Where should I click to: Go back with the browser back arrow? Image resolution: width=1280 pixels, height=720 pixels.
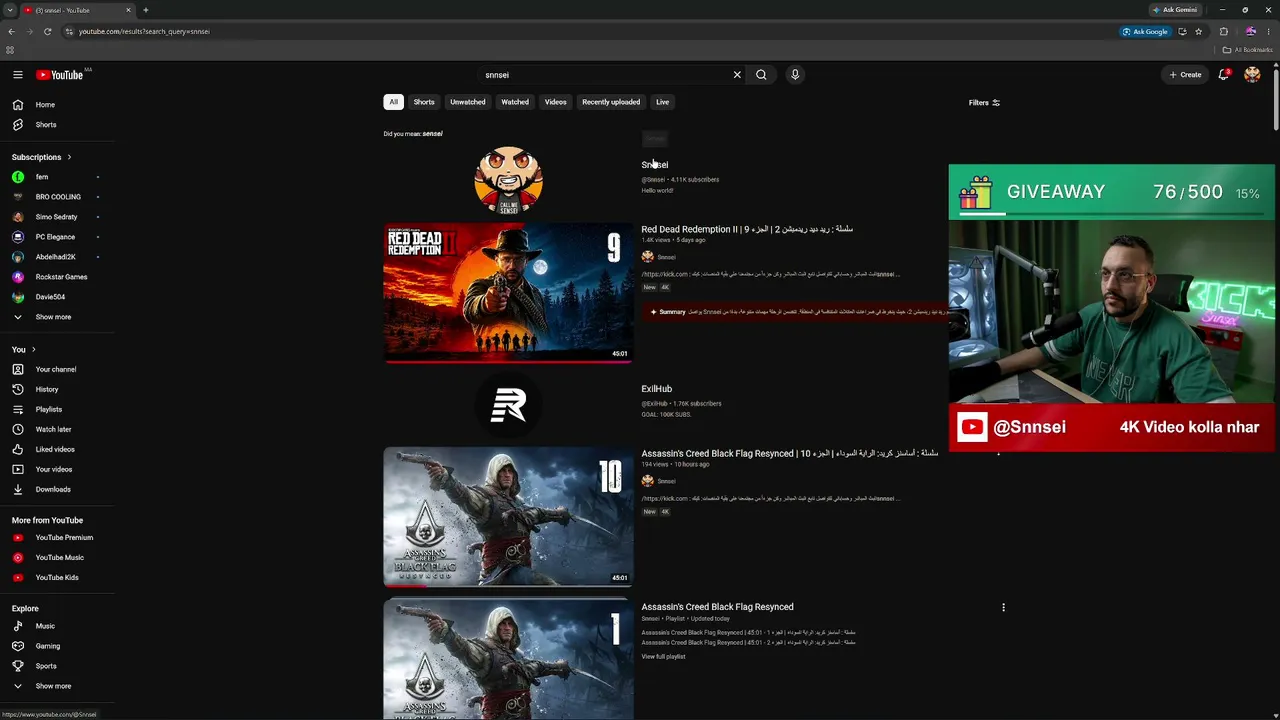pos(11,31)
